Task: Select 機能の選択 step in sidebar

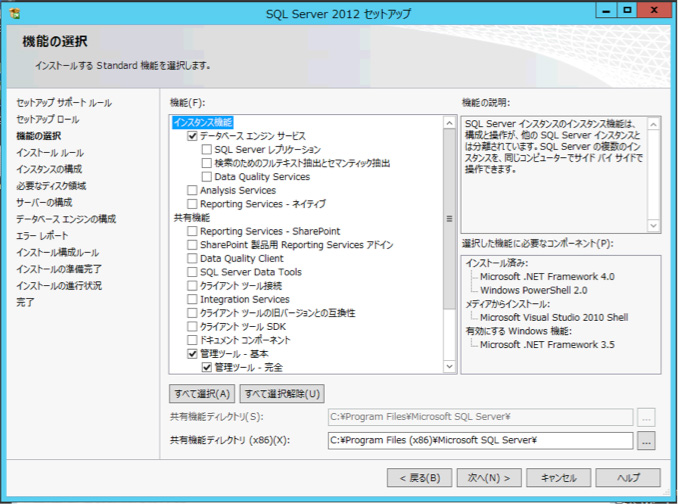Action: (x=39, y=136)
